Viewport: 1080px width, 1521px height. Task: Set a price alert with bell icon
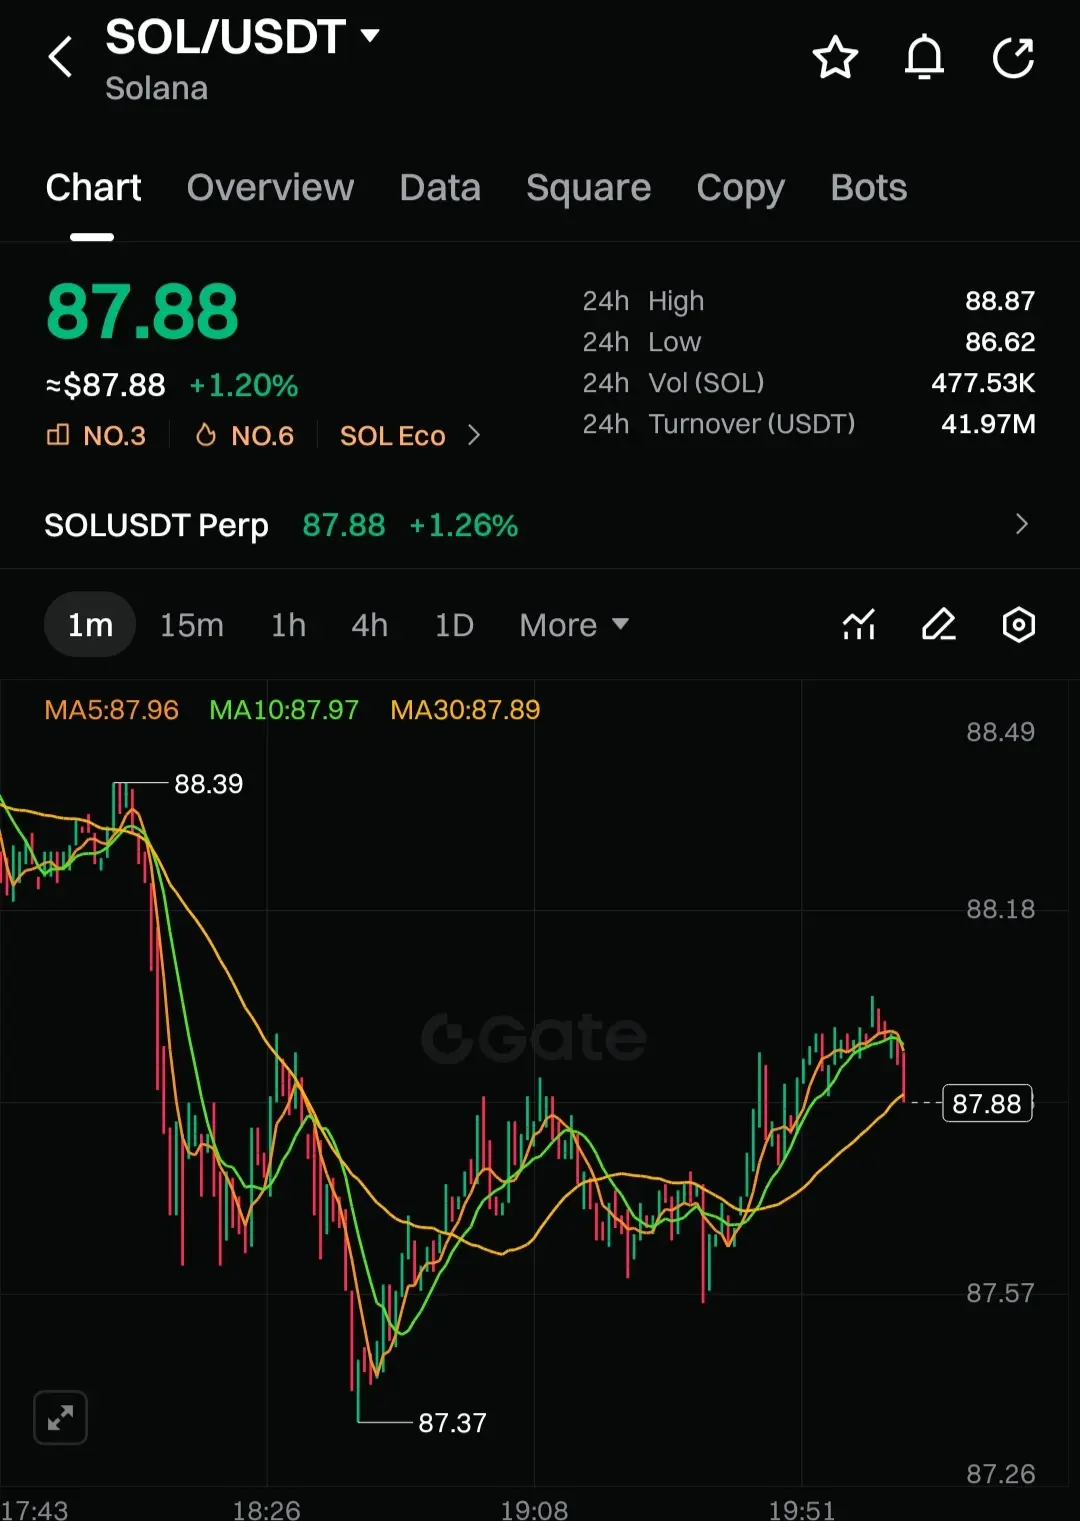[924, 57]
